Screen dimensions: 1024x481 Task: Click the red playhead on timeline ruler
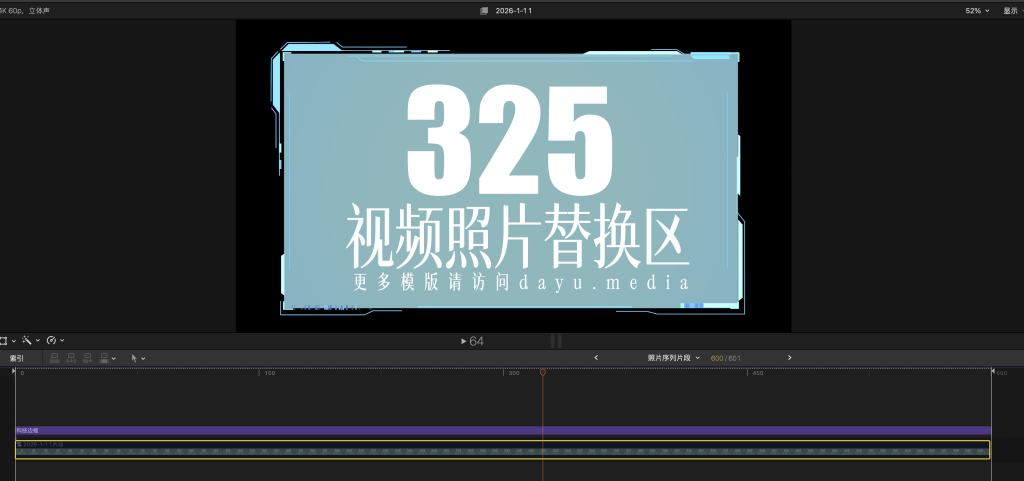543,372
